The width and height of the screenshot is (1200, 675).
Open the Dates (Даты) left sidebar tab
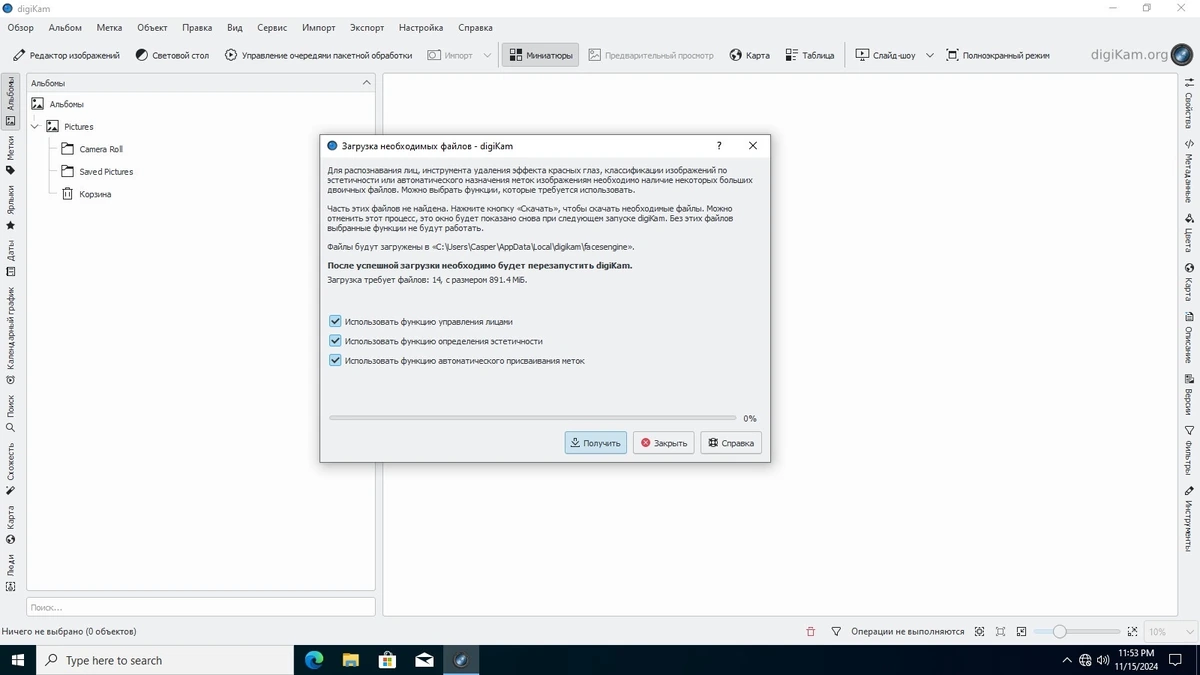pos(11,257)
